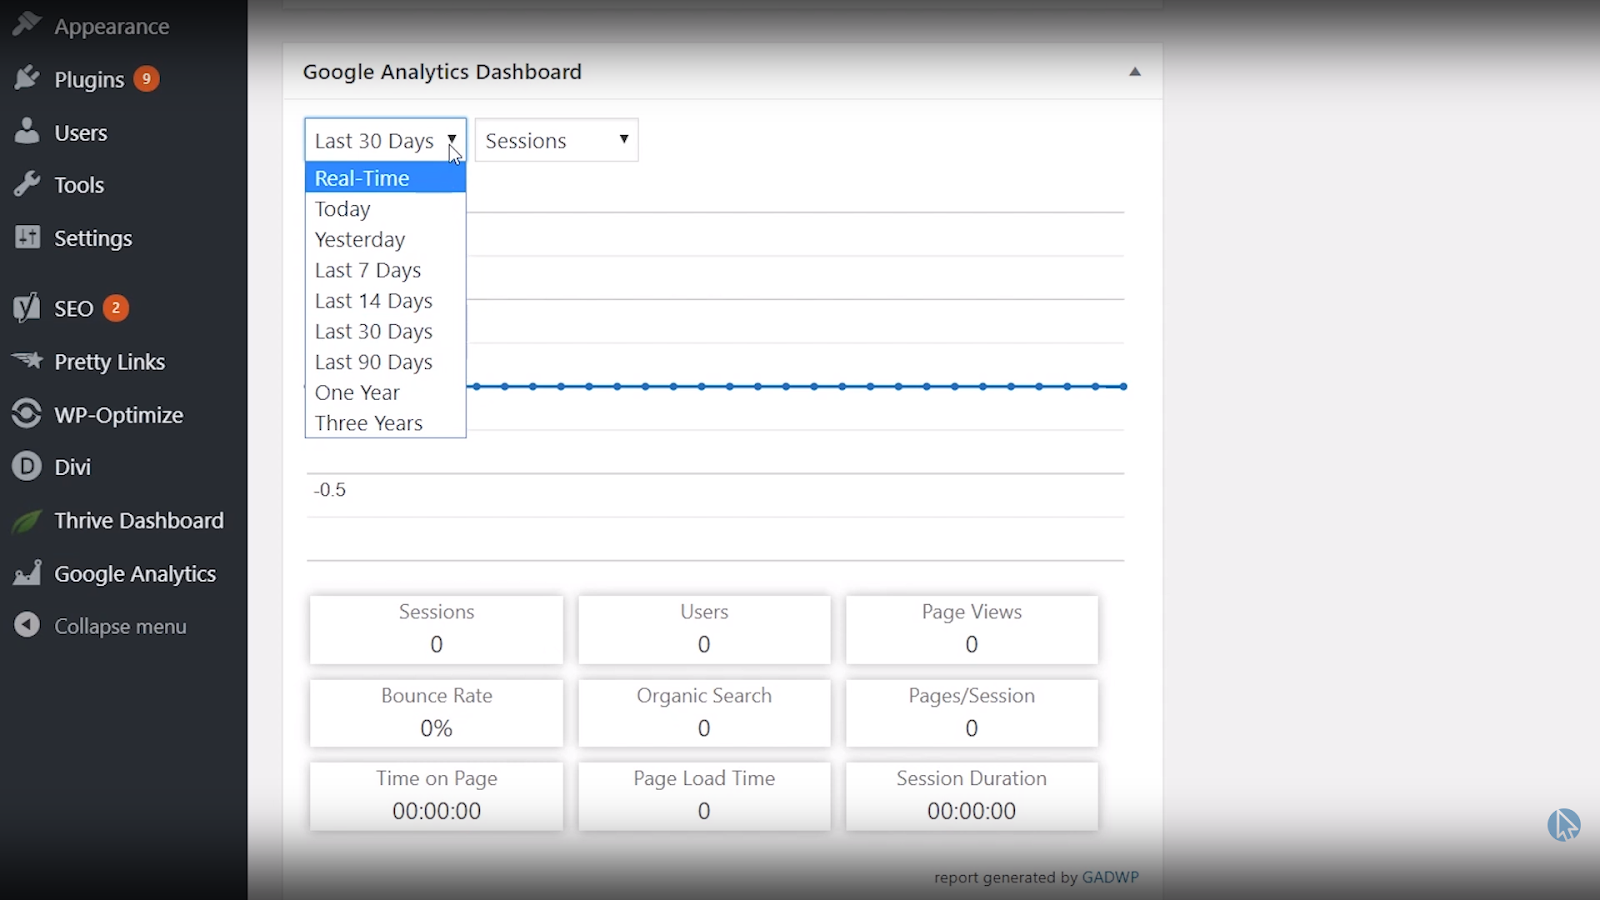Click the Google Analytics chart icon
Screen dimensions: 1600x900
pos(27,573)
